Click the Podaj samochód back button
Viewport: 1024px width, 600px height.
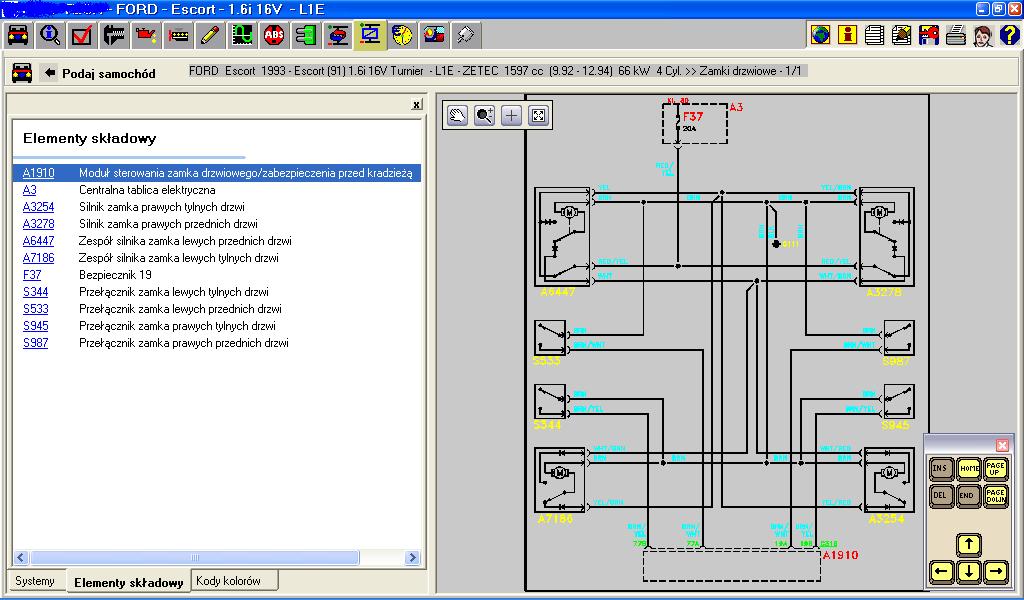point(99,73)
